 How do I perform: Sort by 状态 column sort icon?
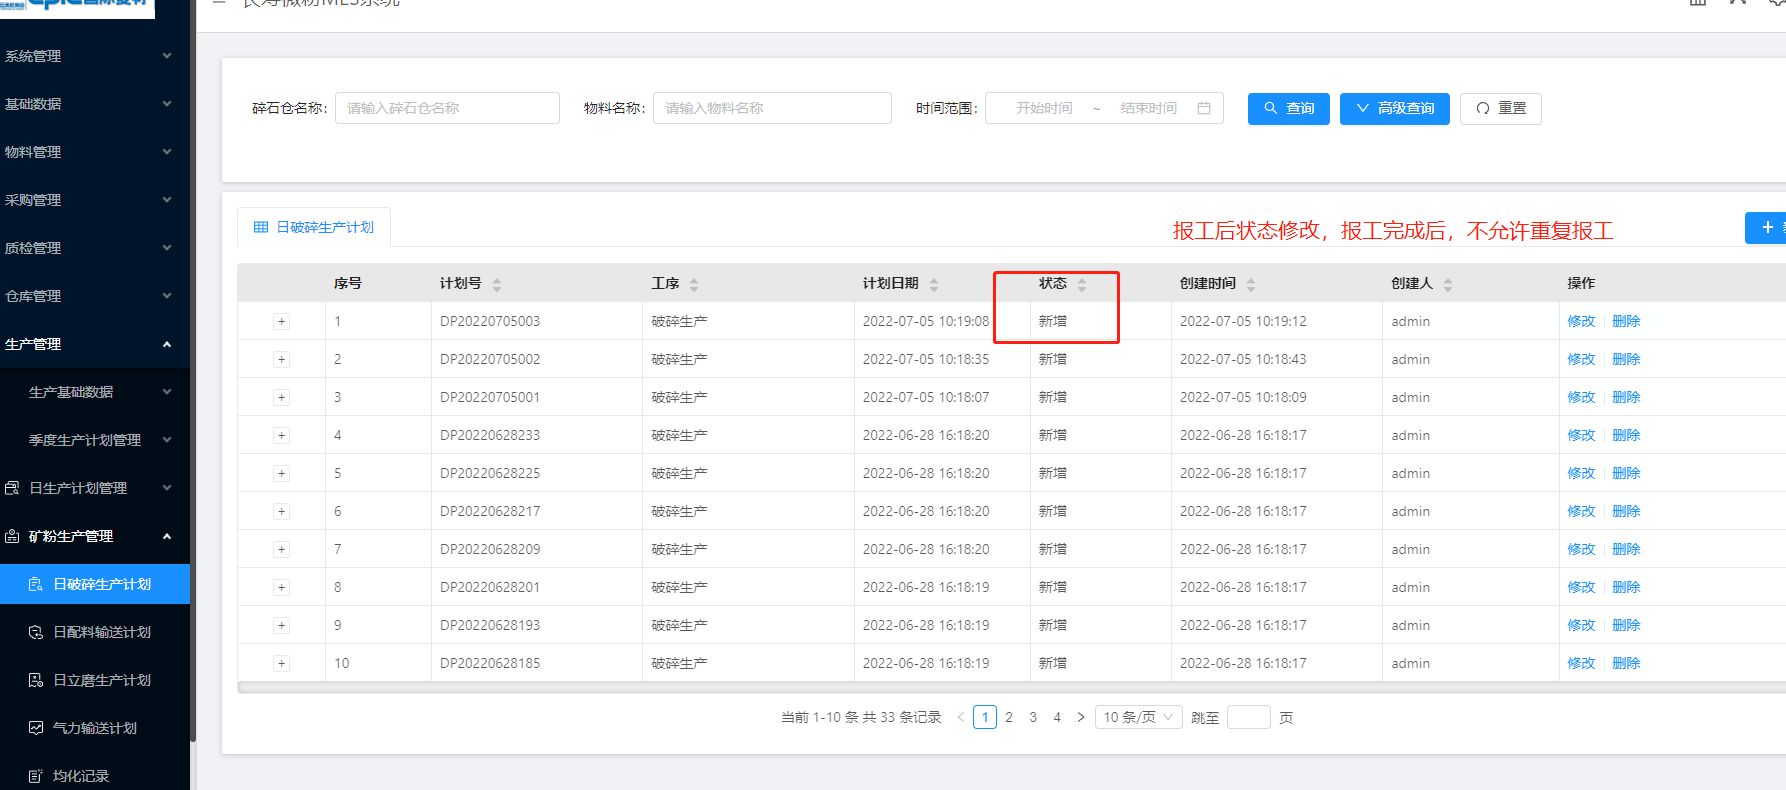[x=1082, y=284]
